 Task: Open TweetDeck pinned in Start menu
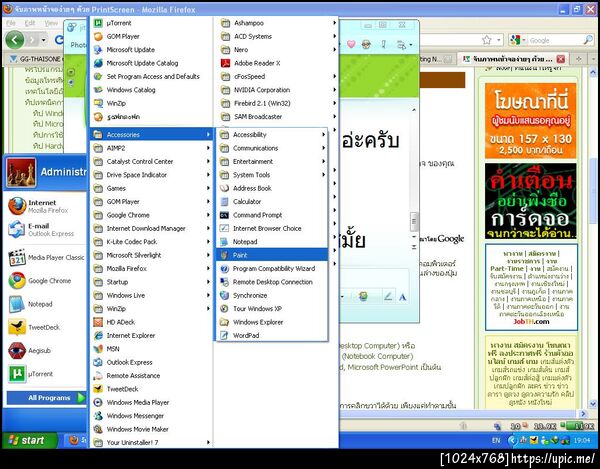tap(46, 327)
